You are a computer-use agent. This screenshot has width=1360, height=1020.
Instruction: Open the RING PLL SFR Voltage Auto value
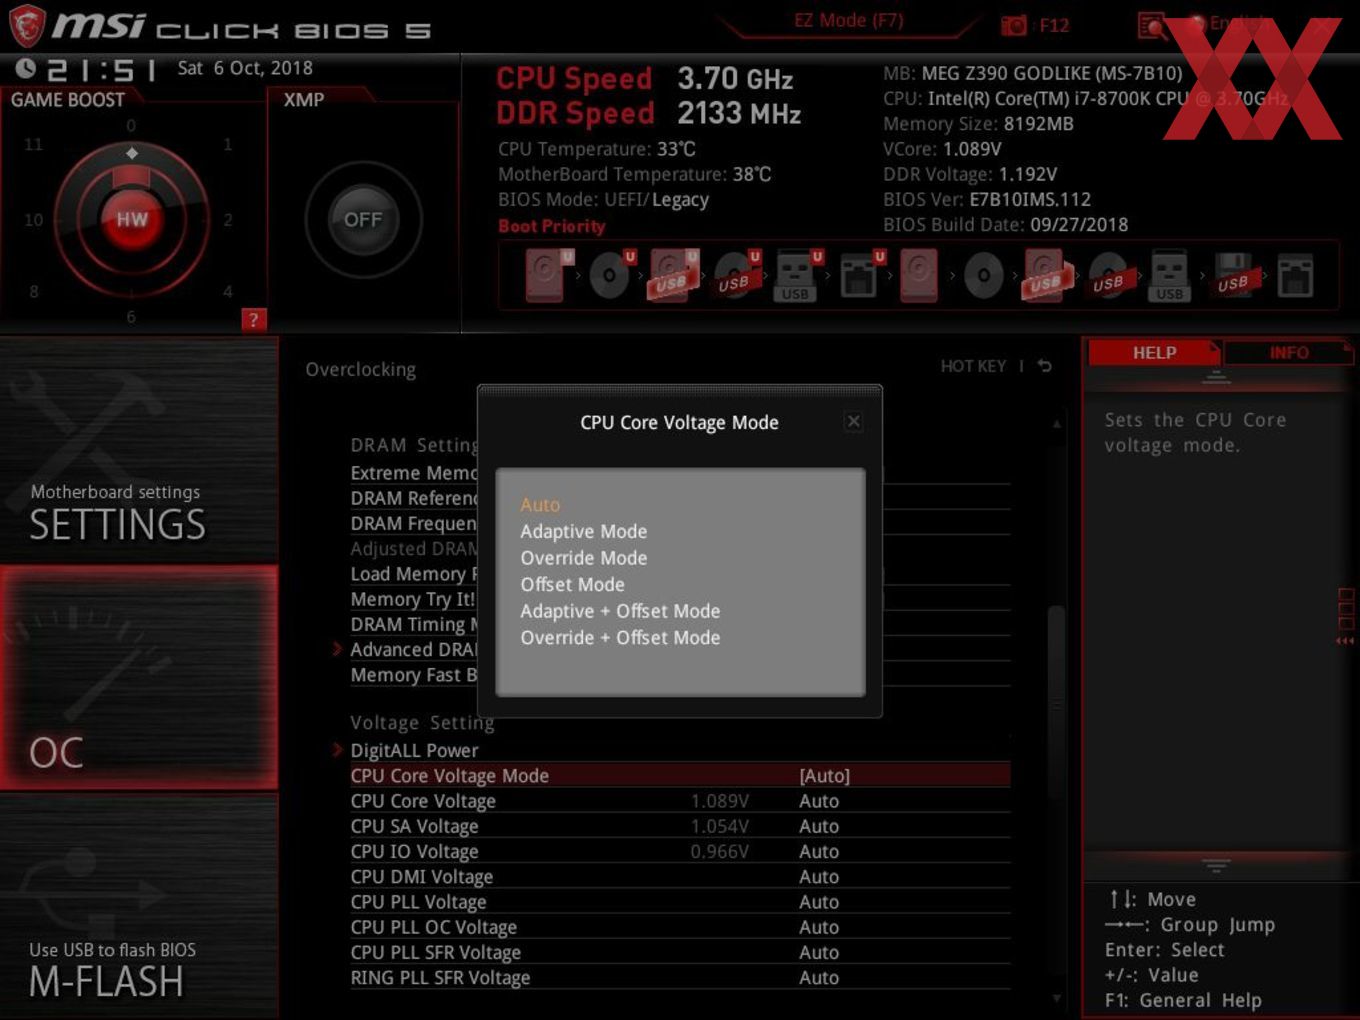tap(818, 978)
